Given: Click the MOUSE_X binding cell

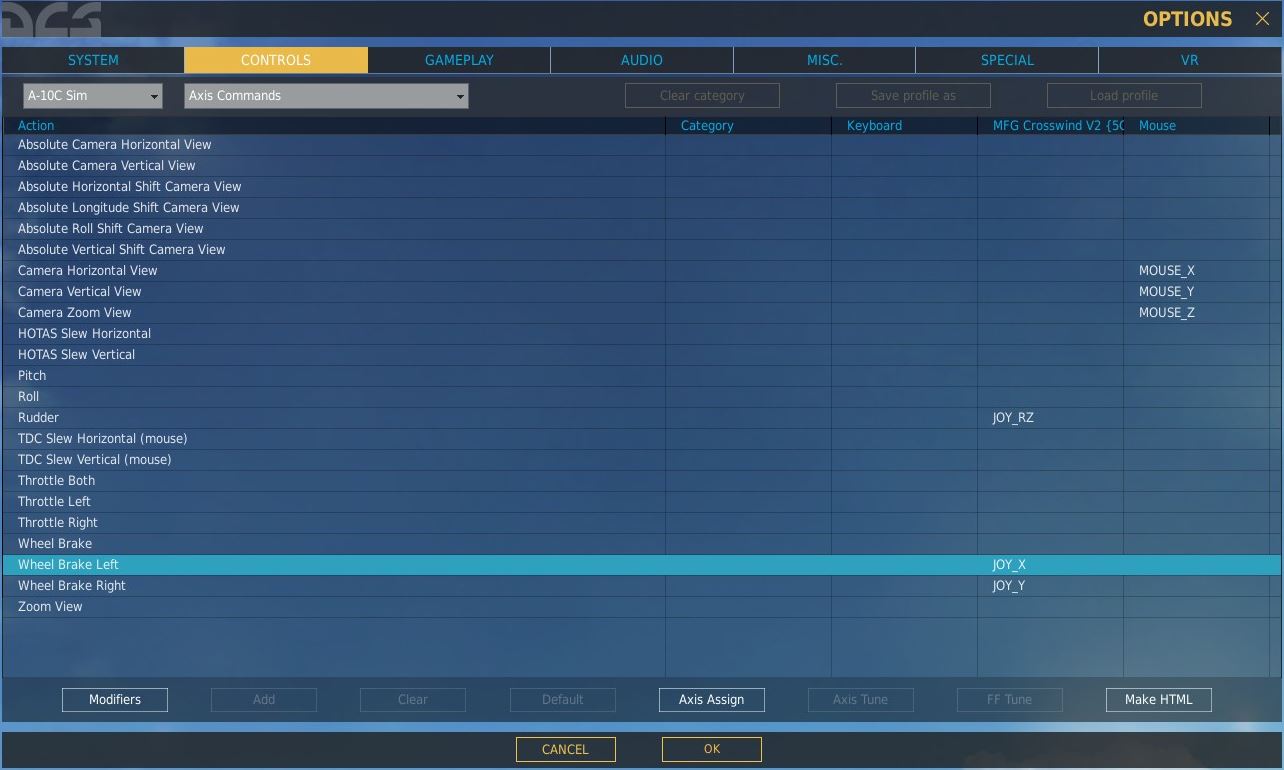Looking at the screenshot, I should (x=1197, y=271).
